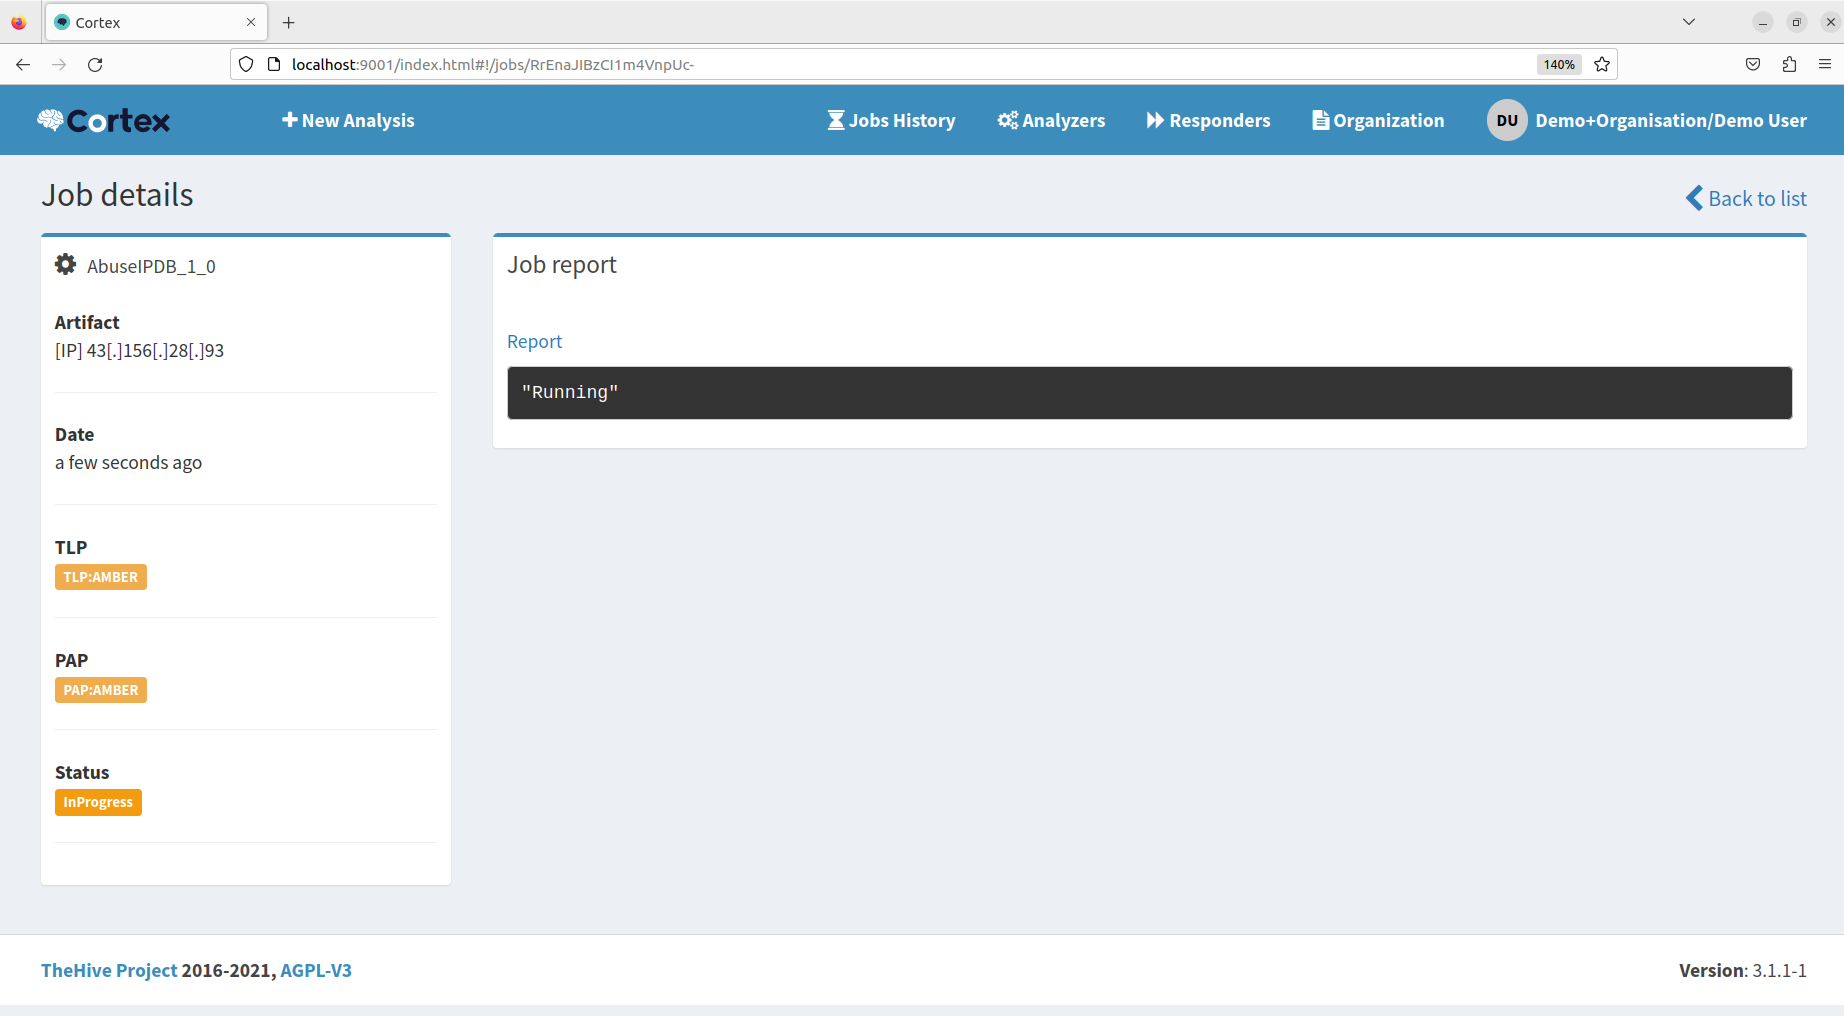This screenshot has width=1844, height=1016.
Task: Click the Job report heading
Action: tap(562, 264)
